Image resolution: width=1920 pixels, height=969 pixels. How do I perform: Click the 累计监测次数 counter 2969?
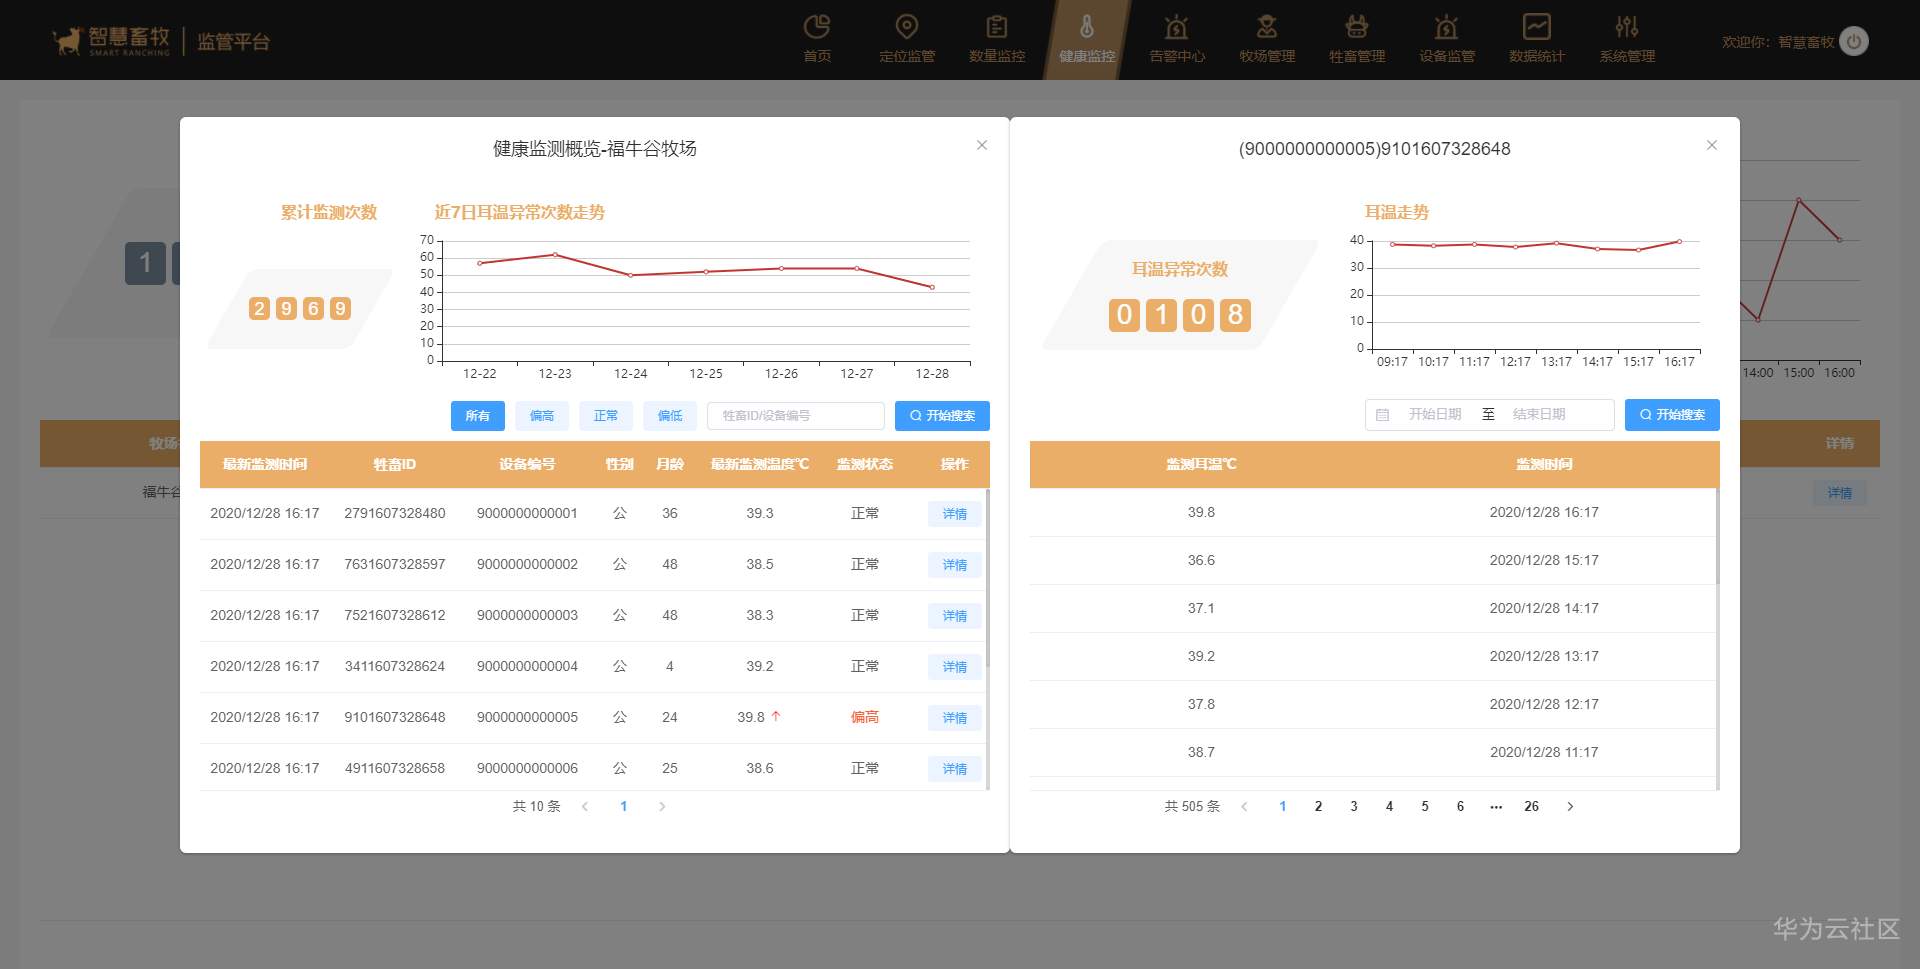click(300, 308)
